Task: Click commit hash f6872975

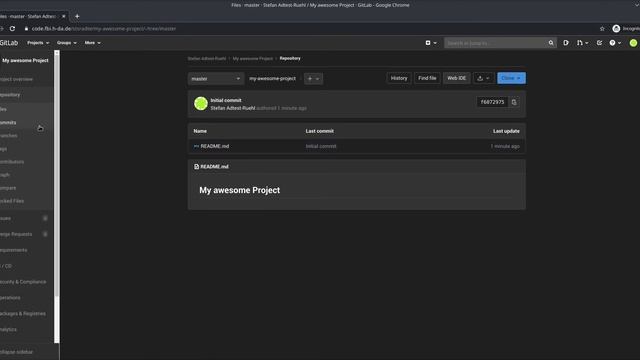Action: (x=492, y=102)
